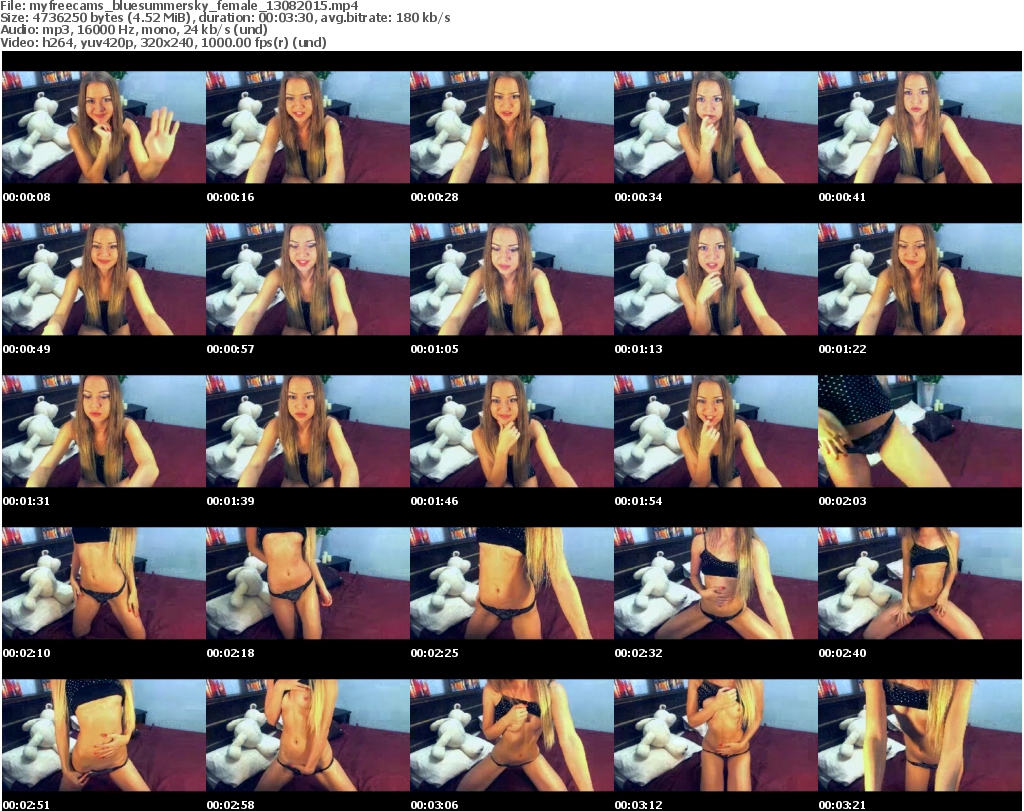Select the timestamp label 00:02:32
Image resolution: width=1024 pixels, height=811 pixels.
point(638,653)
